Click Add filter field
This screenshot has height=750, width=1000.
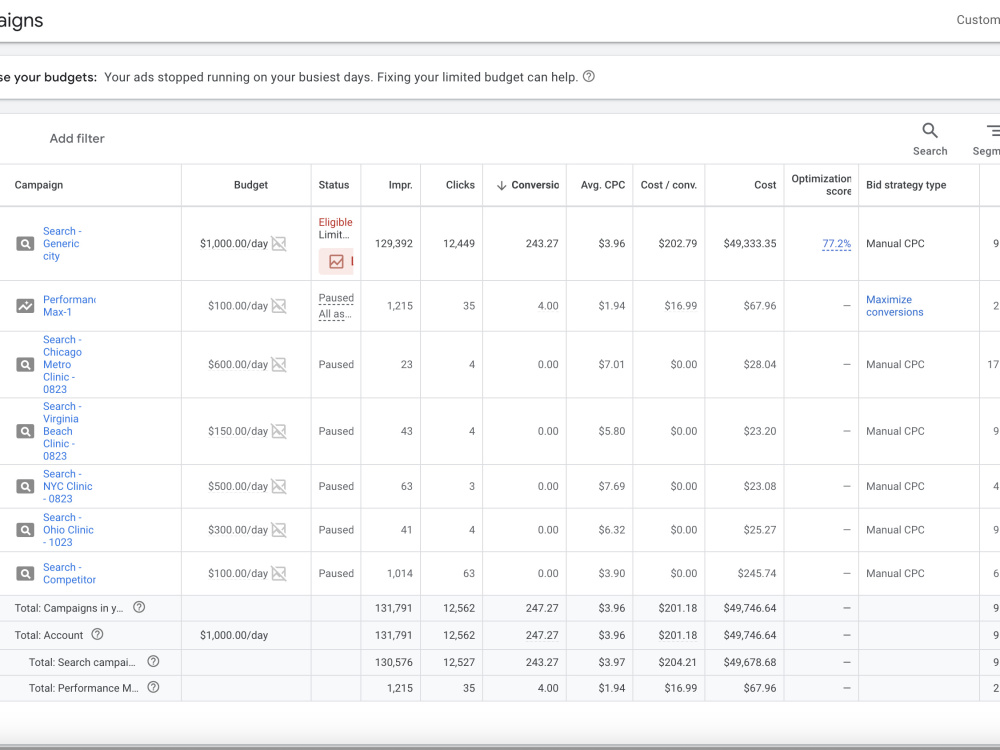click(x=77, y=138)
